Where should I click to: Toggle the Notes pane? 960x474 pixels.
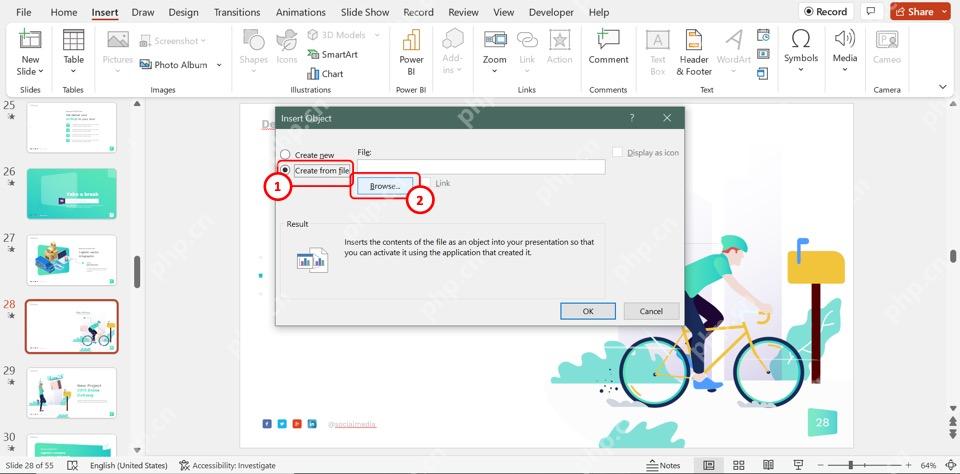[x=664, y=465]
